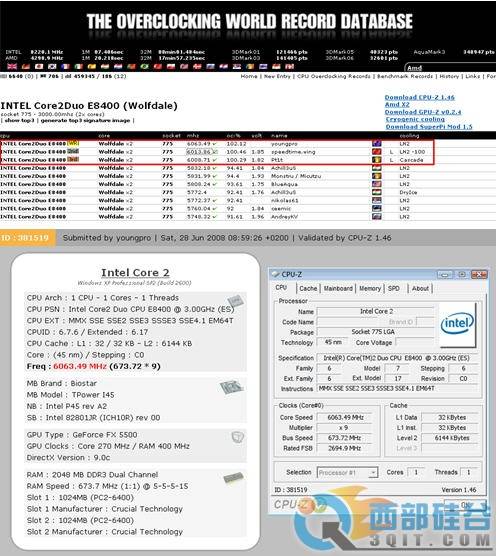
Task: Open the Processor #1 selection dropdown
Action: pos(347,472)
